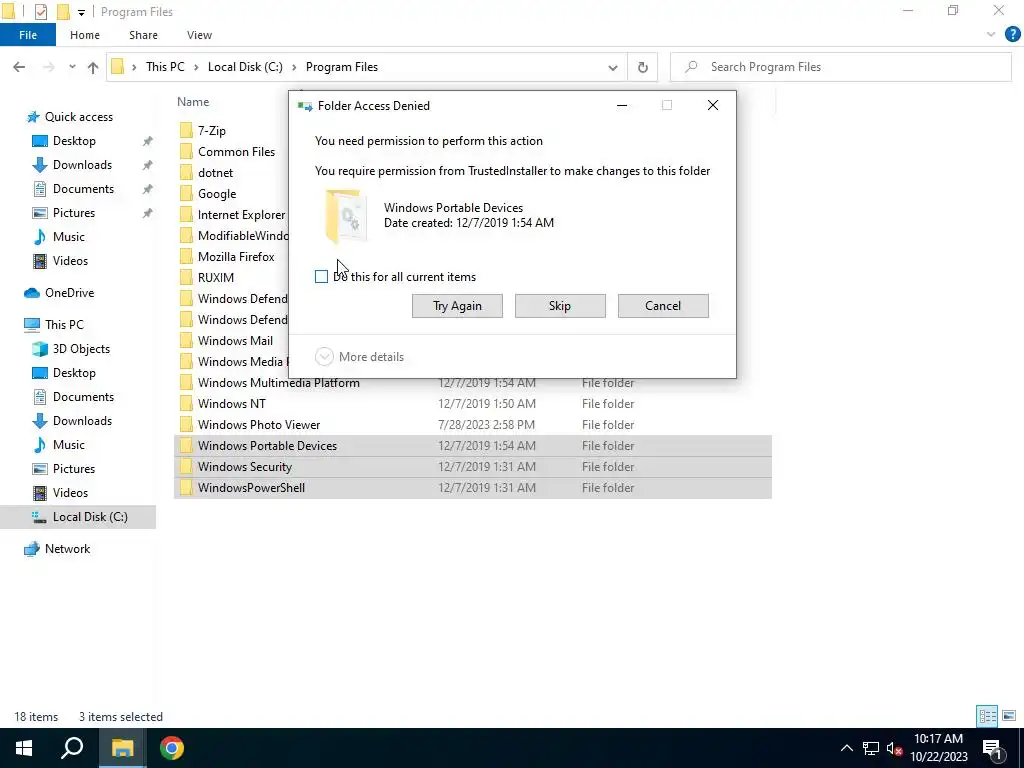1024x768 pixels.
Task: Expand More details in the dialog
Action: (x=360, y=357)
